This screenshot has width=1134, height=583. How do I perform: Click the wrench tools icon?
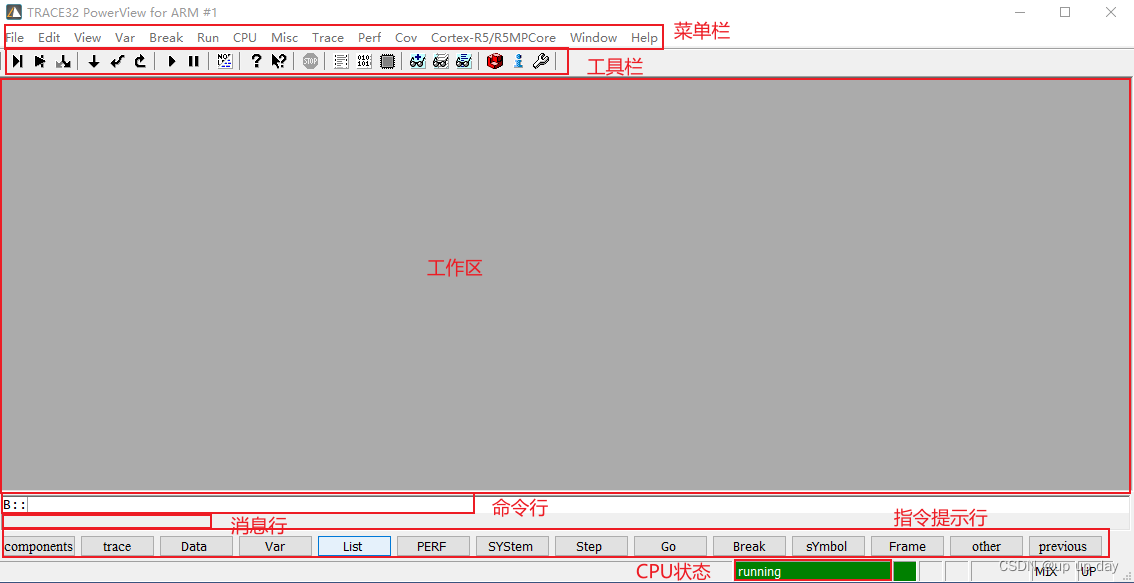541,61
